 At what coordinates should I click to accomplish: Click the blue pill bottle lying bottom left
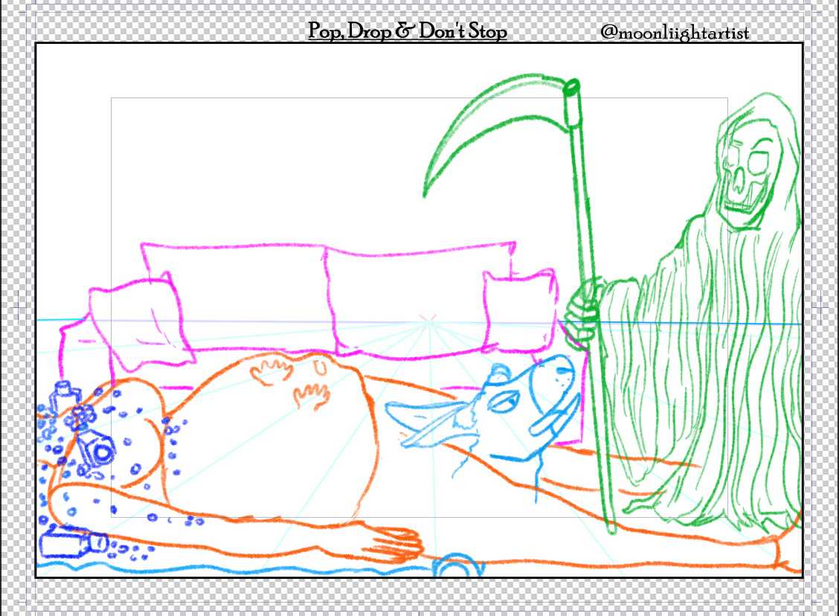73,543
